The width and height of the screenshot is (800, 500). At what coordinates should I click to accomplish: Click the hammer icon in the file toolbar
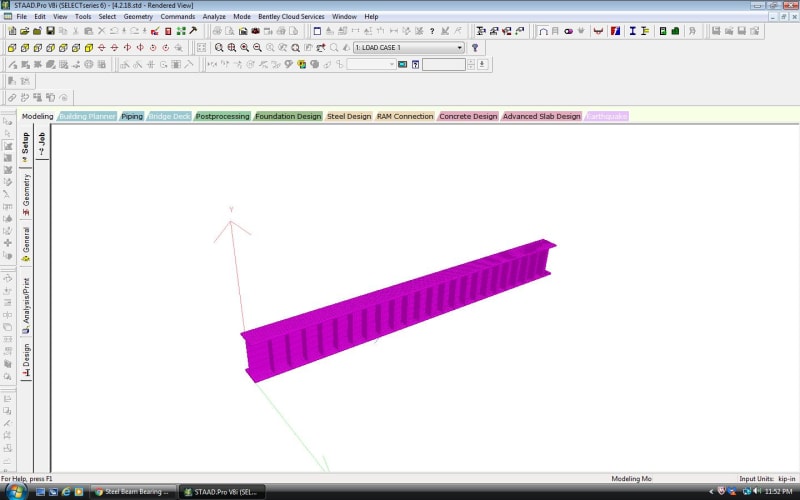pyautogui.click(x=193, y=31)
